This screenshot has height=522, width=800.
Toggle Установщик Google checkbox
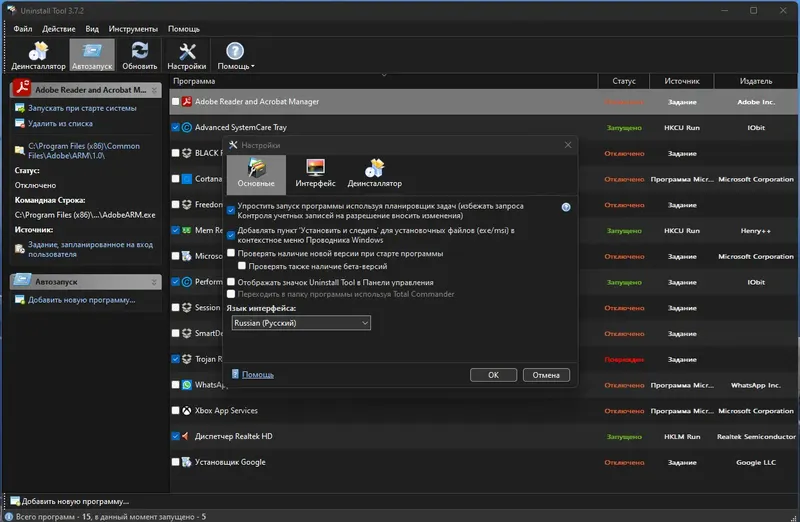pos(176,462)
